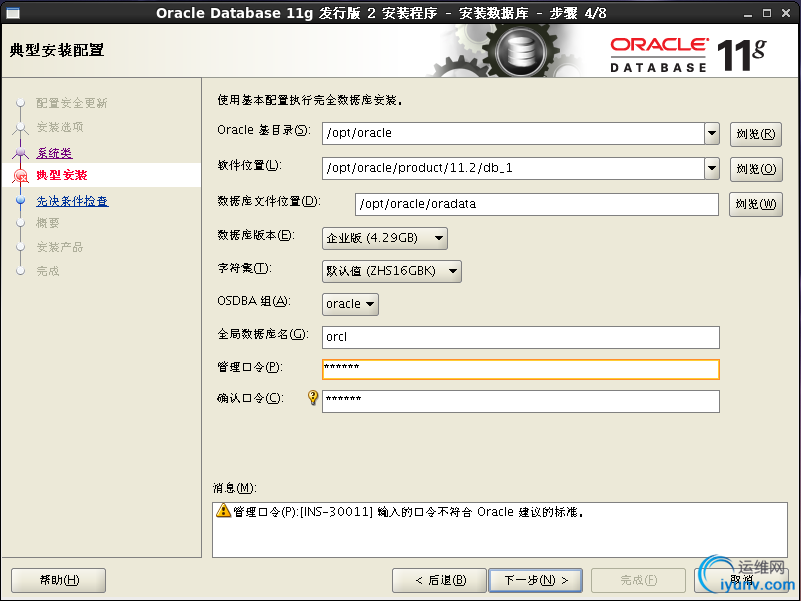Open the 数据库版本 企业版 dropdown
801x601 pixels.
click(x=385, y=238)
